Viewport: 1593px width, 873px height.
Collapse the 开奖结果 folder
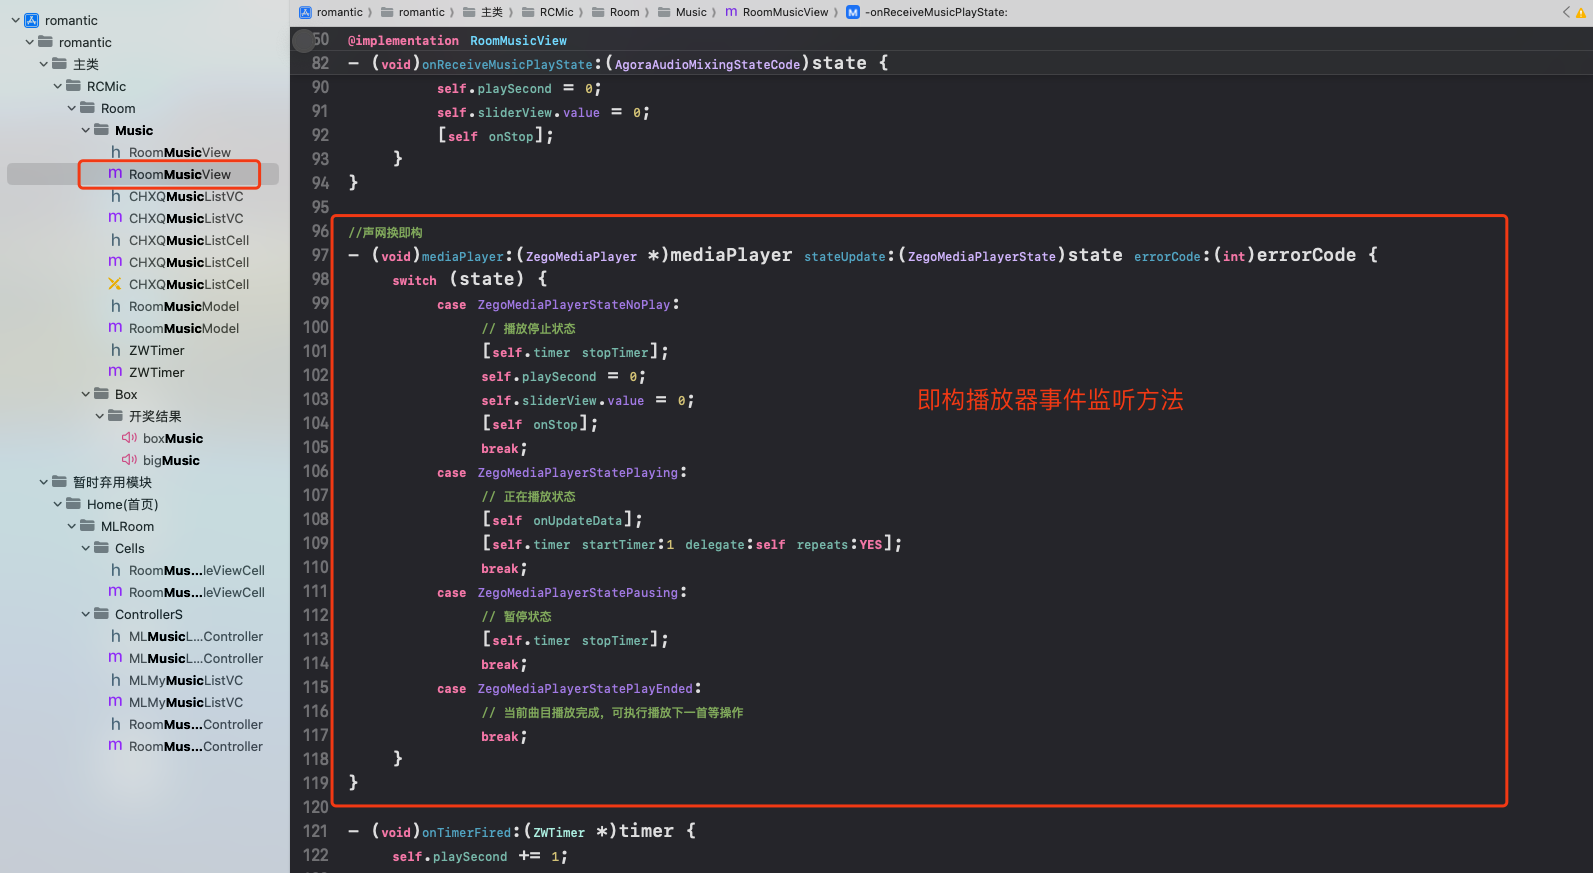99,416
